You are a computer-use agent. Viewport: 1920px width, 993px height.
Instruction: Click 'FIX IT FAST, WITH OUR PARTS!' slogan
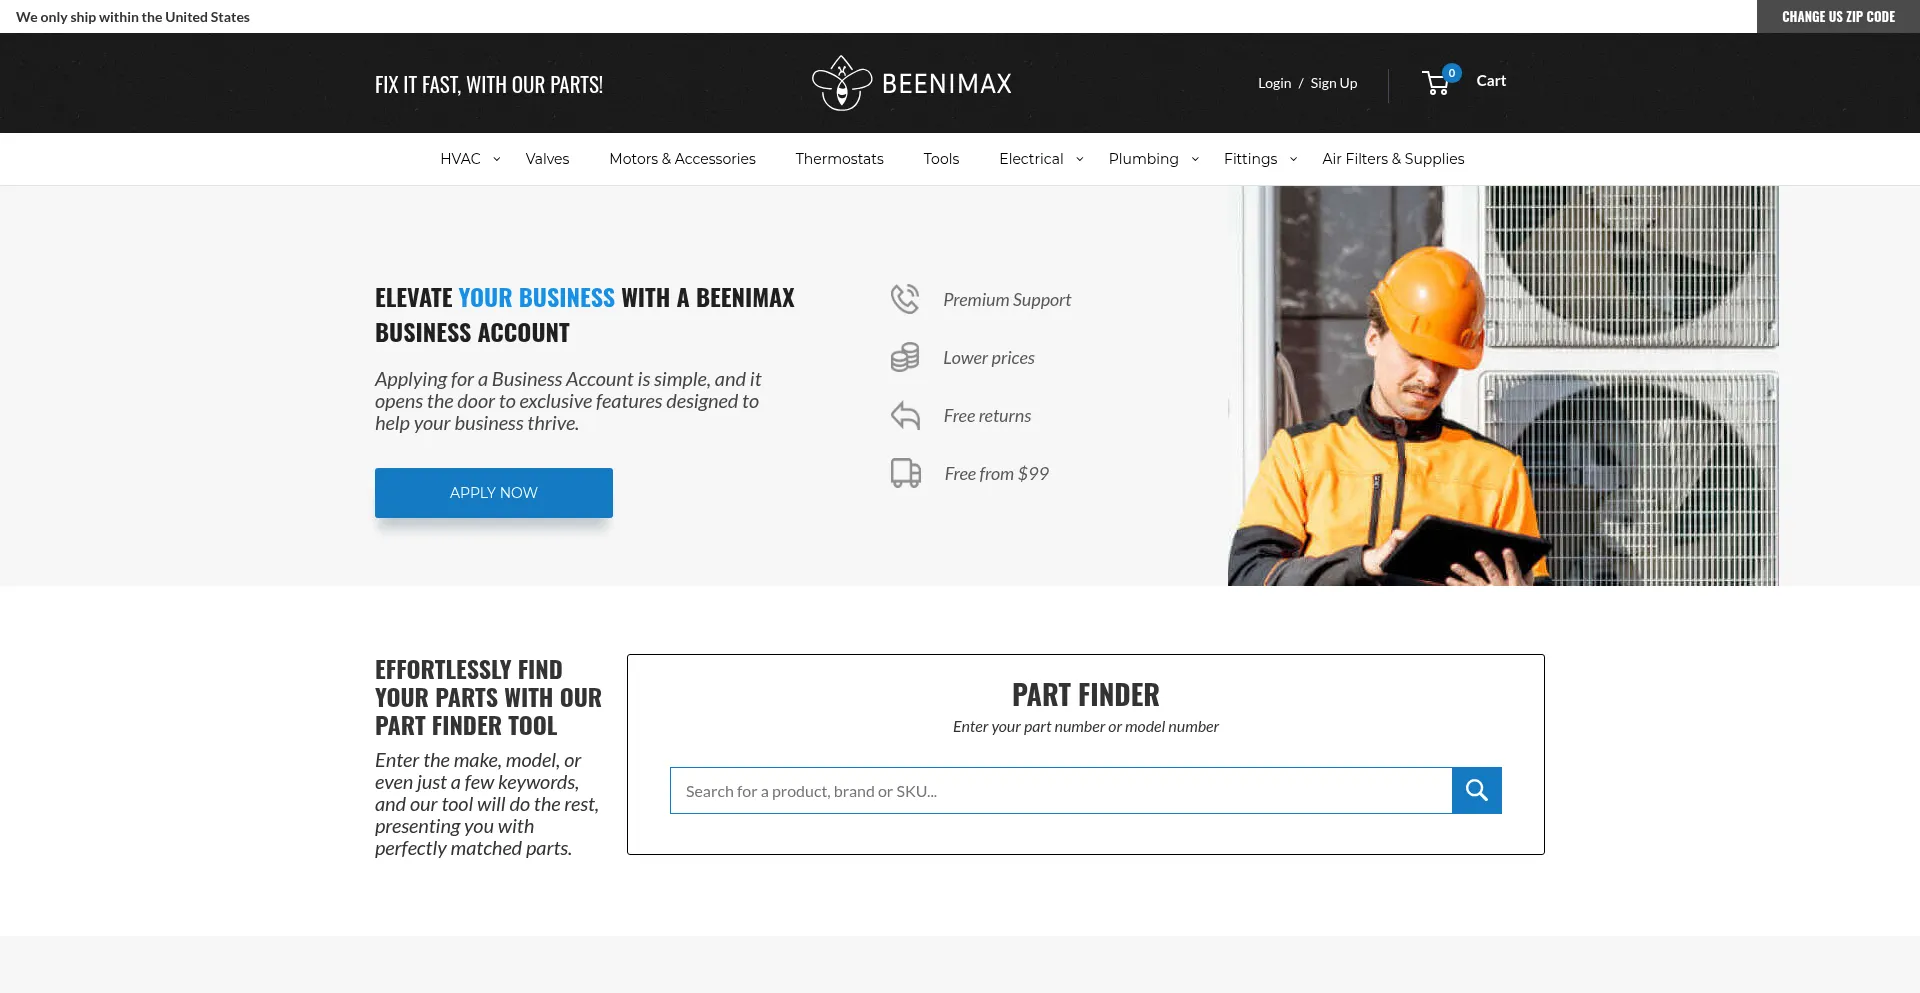(489, 85)
